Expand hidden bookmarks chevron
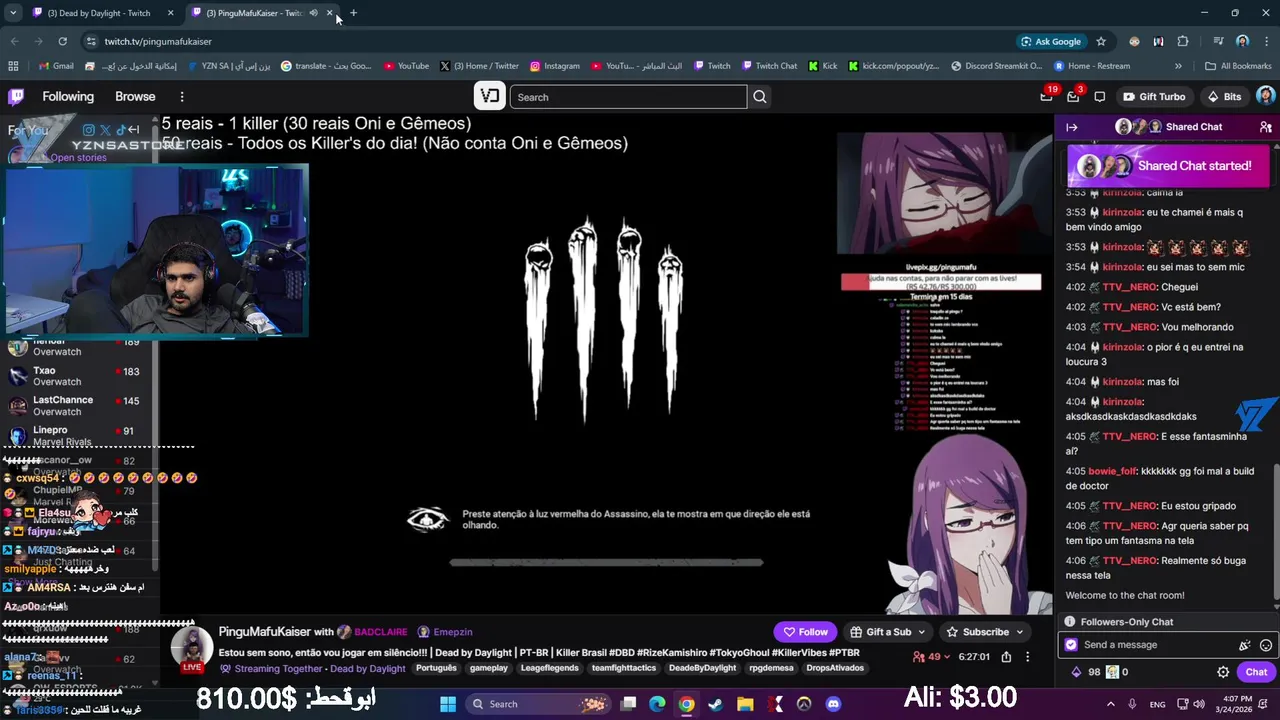Viewport: 1280px width, 720px height. pyautogui.click(x=1178, y=66)
